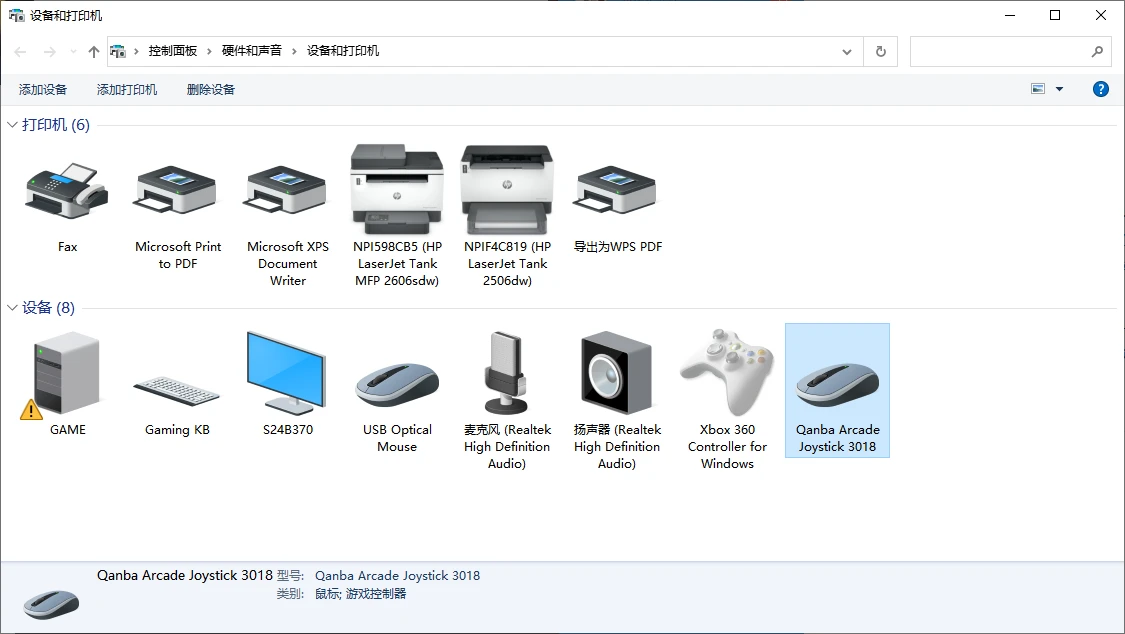Select the Qanba Arcade Joystick 3018 icon

coord(837,384)
